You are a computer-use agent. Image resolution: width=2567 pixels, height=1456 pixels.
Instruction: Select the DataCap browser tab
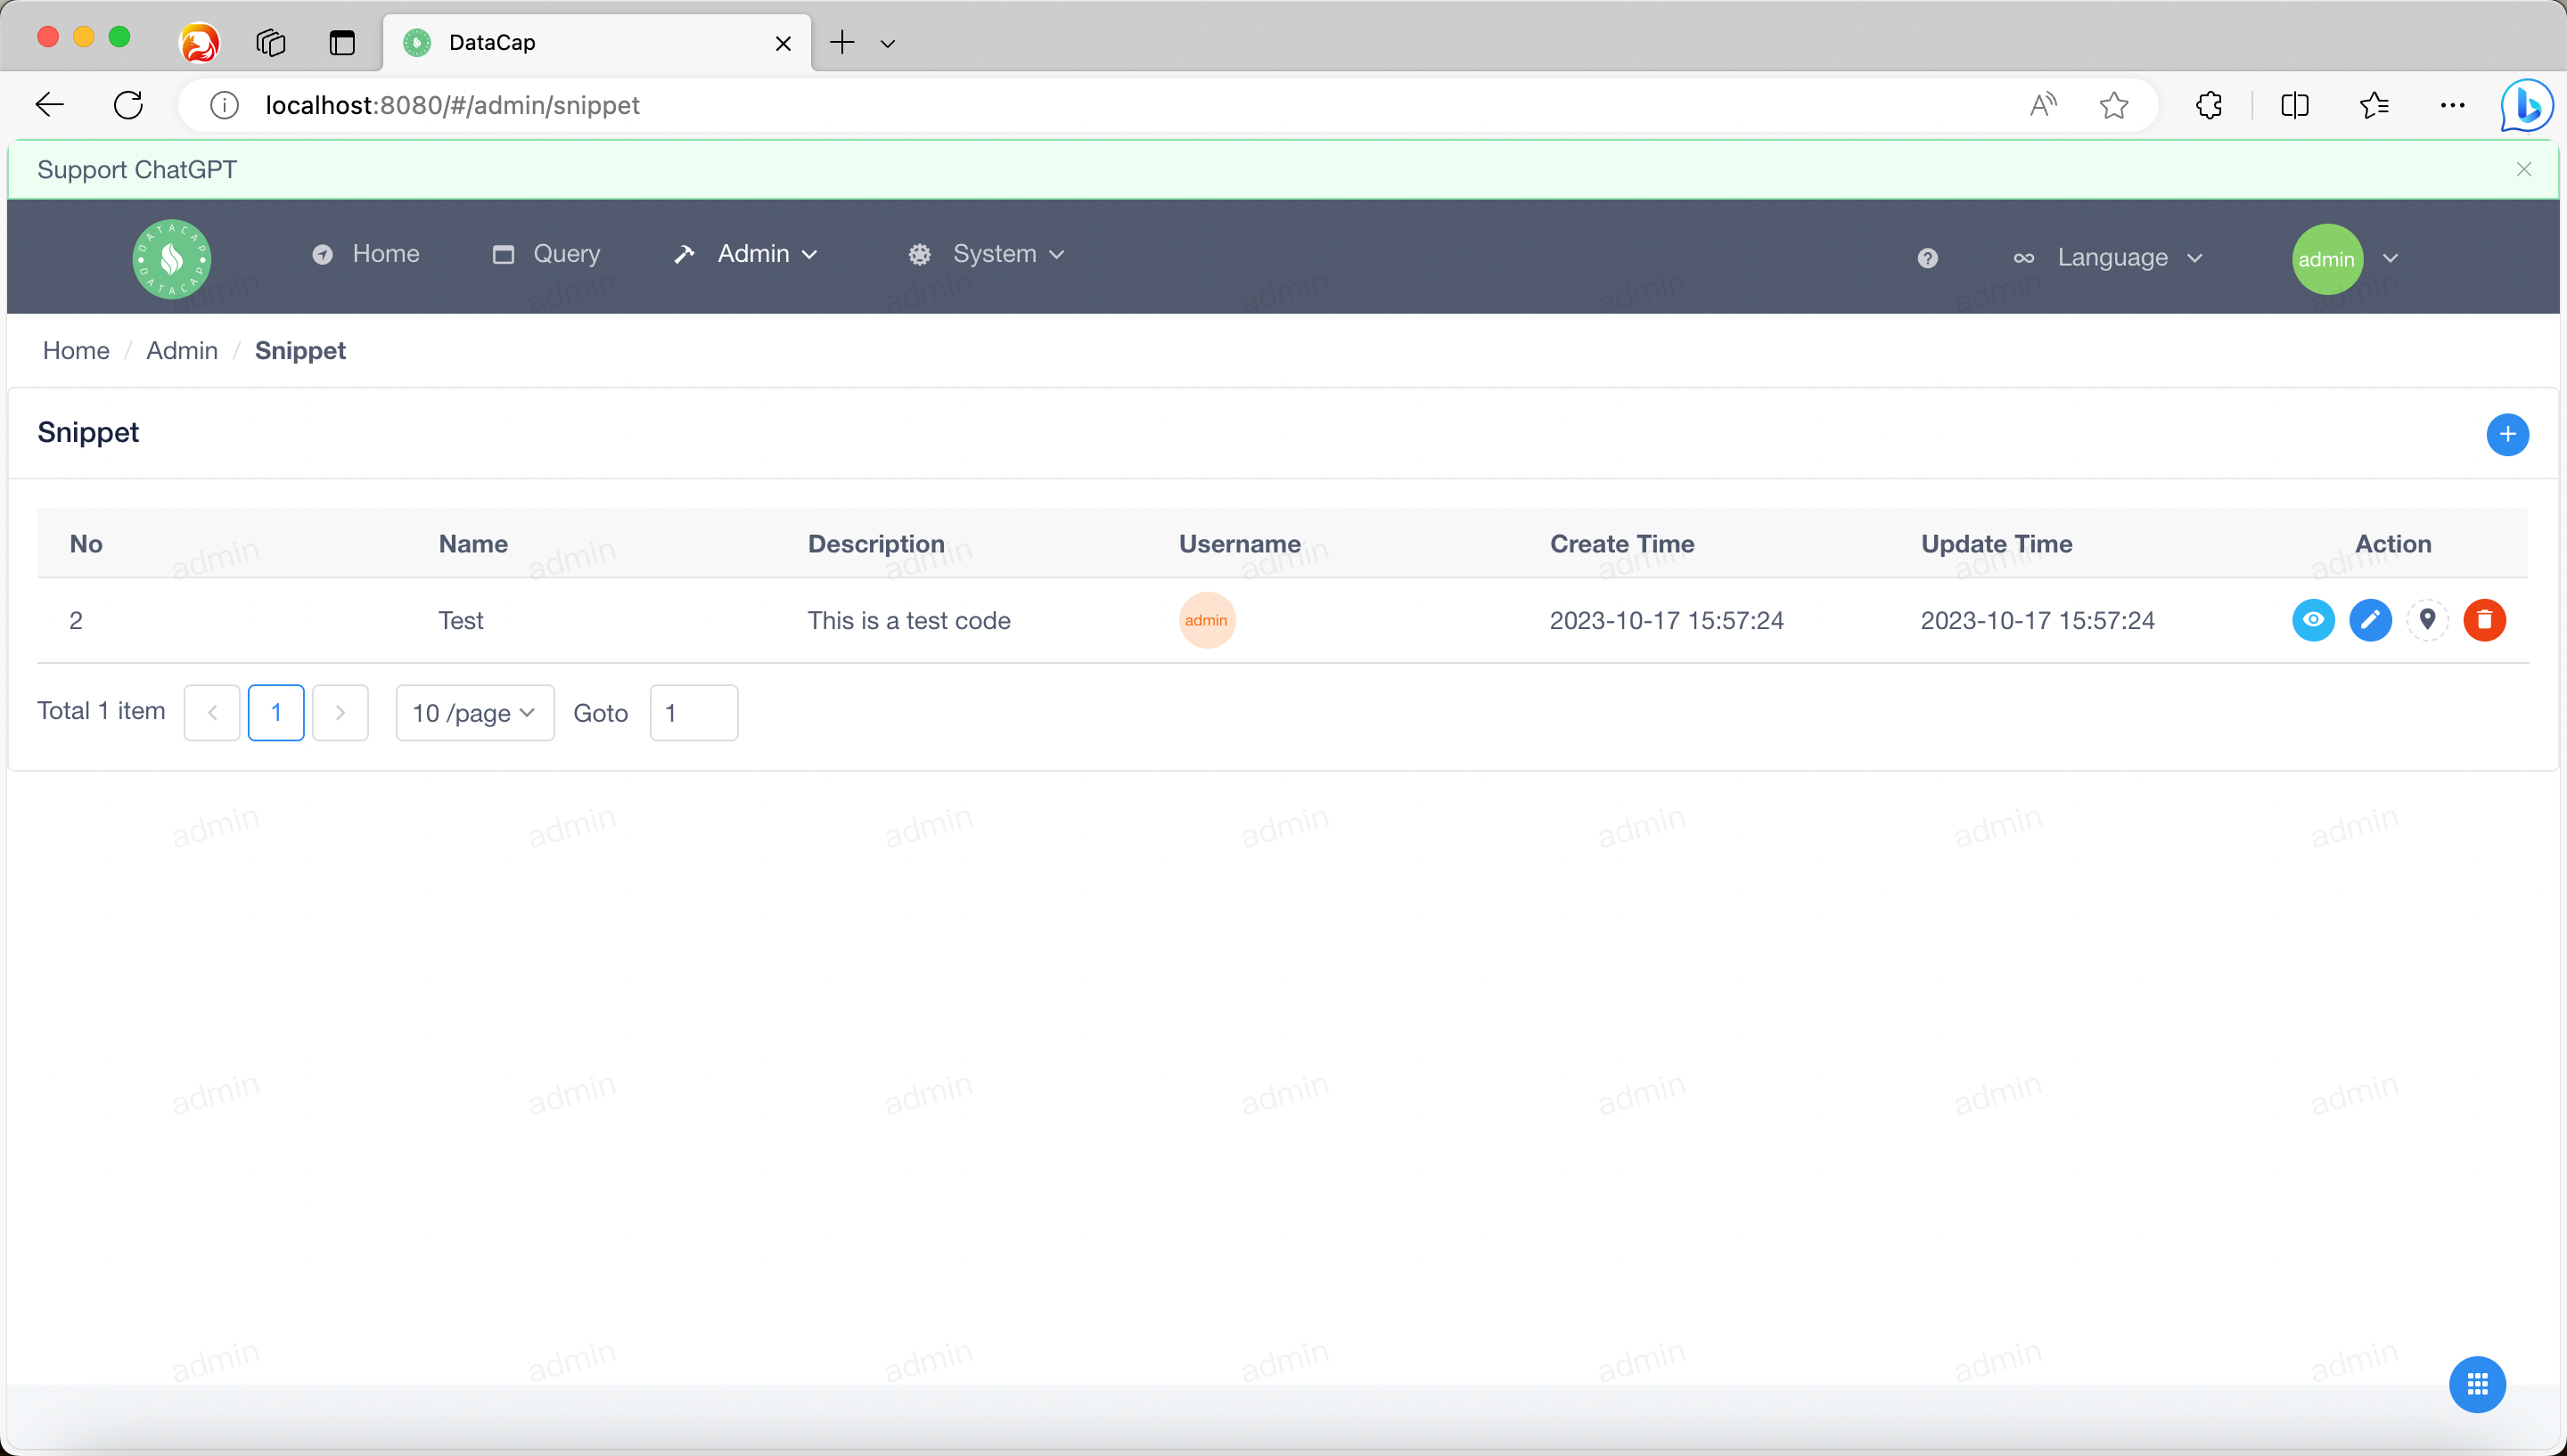pyautogui.click(x=597, y=42)
